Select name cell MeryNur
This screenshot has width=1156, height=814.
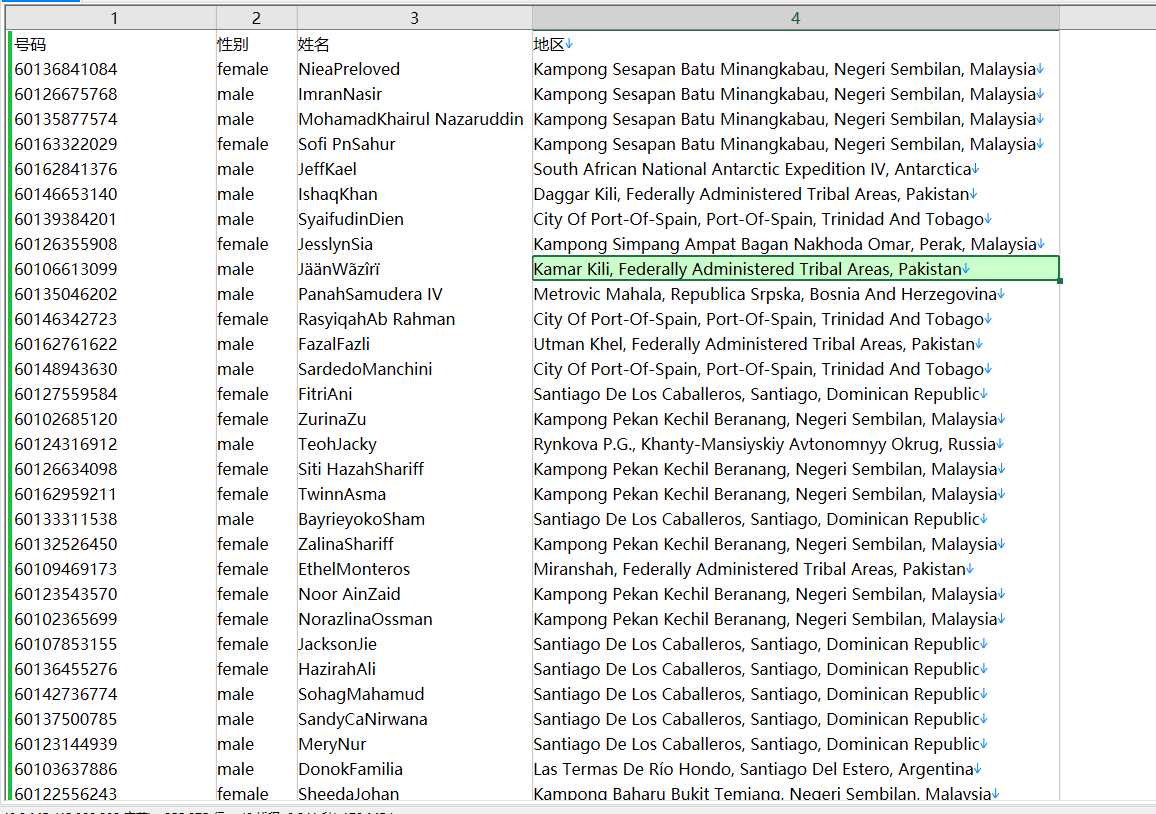pos(414,745)
